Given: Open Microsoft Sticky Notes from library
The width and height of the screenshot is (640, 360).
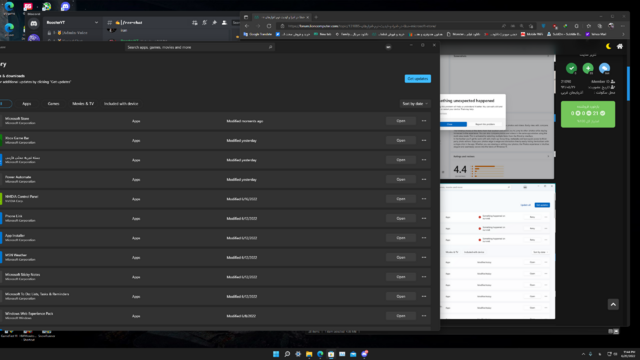Looking at the screenshot, I should tap(401, 277).
